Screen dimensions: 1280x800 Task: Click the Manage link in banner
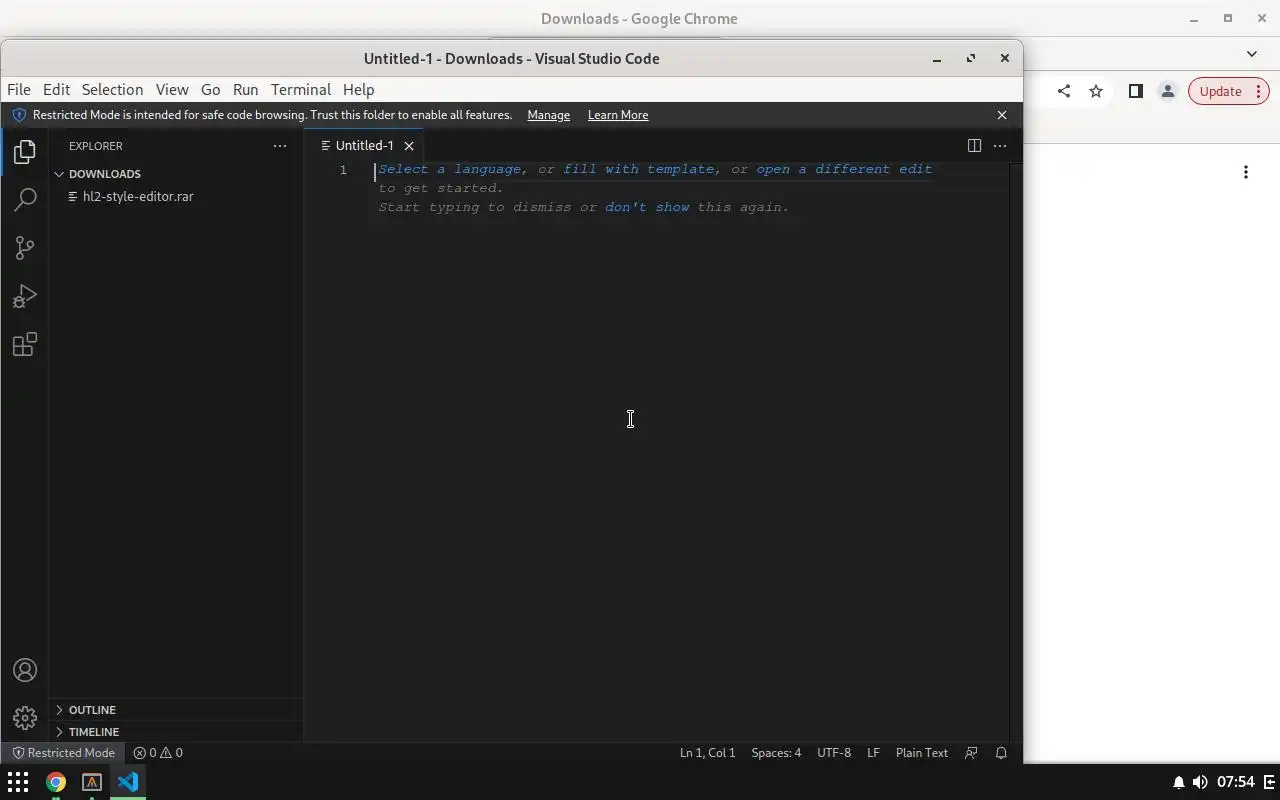548,115
